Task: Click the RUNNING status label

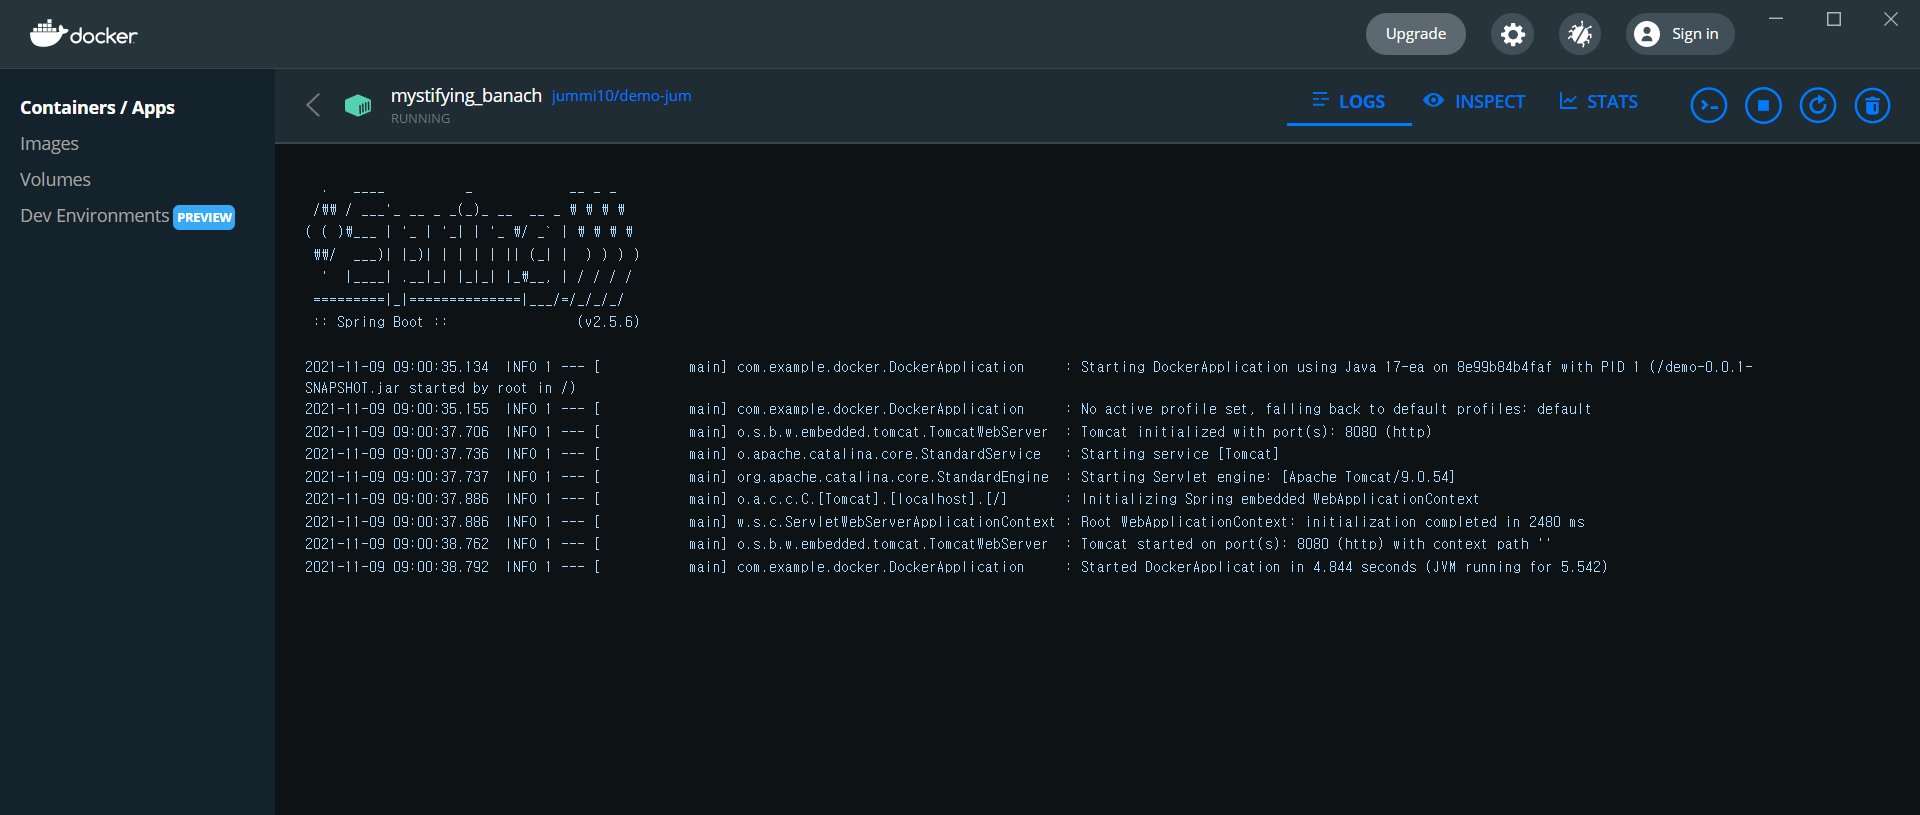Action: pyautogui.click(x=420, y=118)
